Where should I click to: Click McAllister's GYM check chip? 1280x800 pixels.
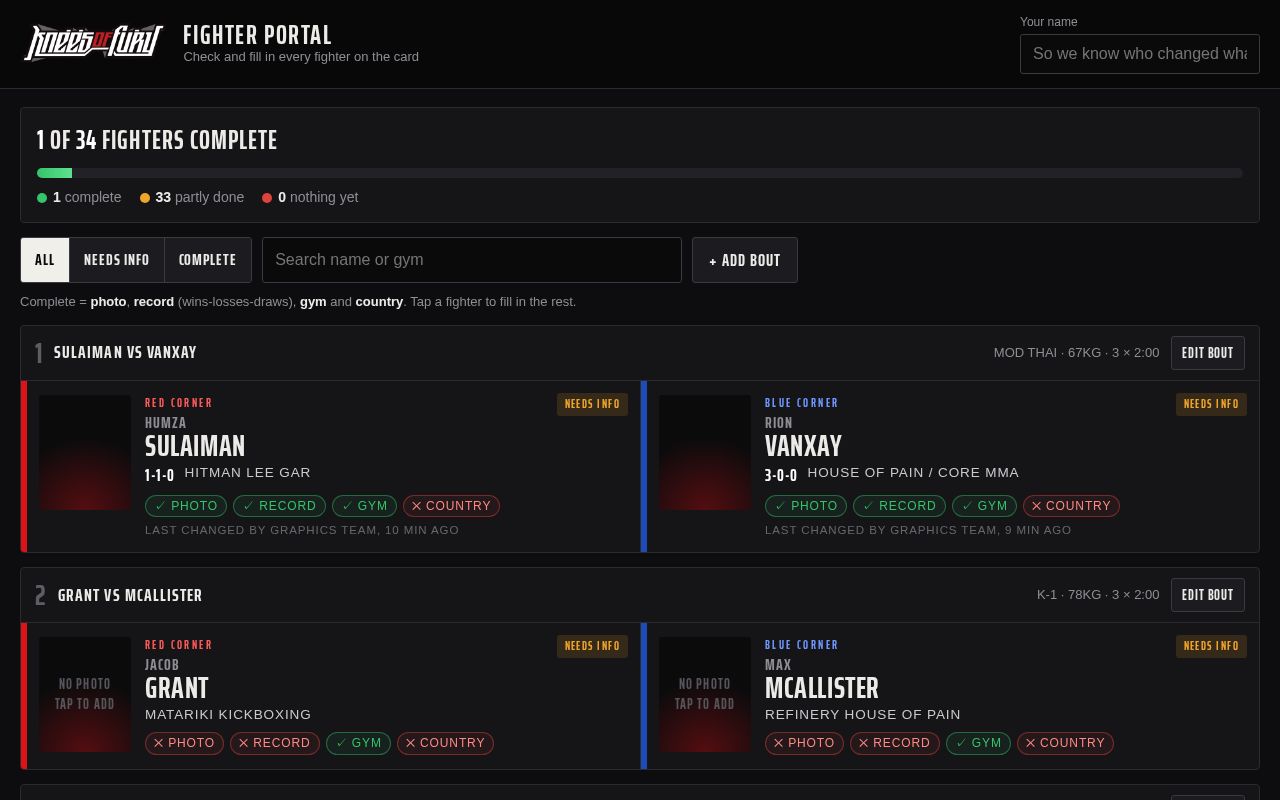(978, 743)
